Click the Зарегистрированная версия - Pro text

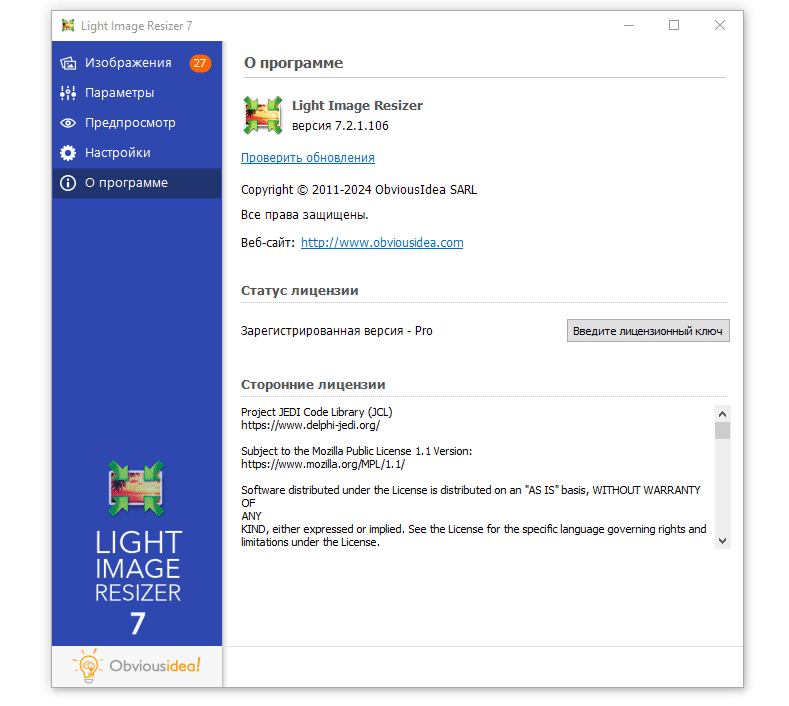(x=337, y=331)
